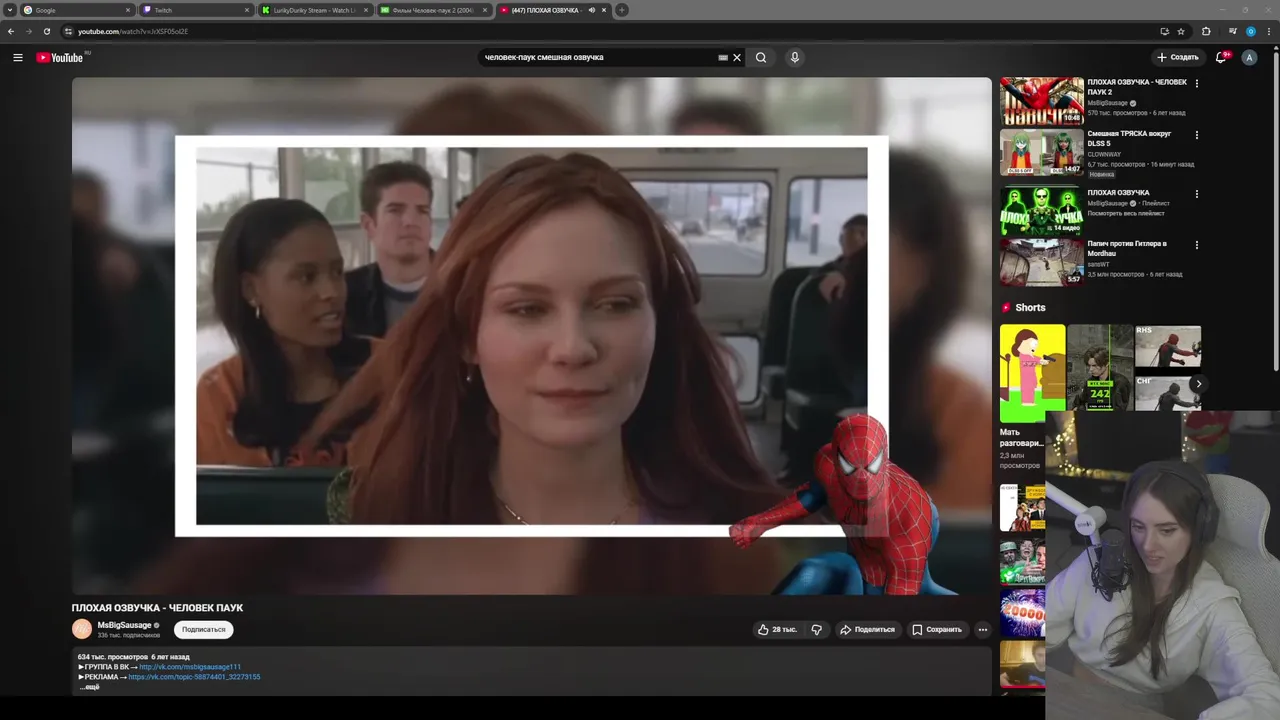The width and height of the screenshot is (1280, 720).
Task: Expand description with ...ещё
Action: (90, 687)
